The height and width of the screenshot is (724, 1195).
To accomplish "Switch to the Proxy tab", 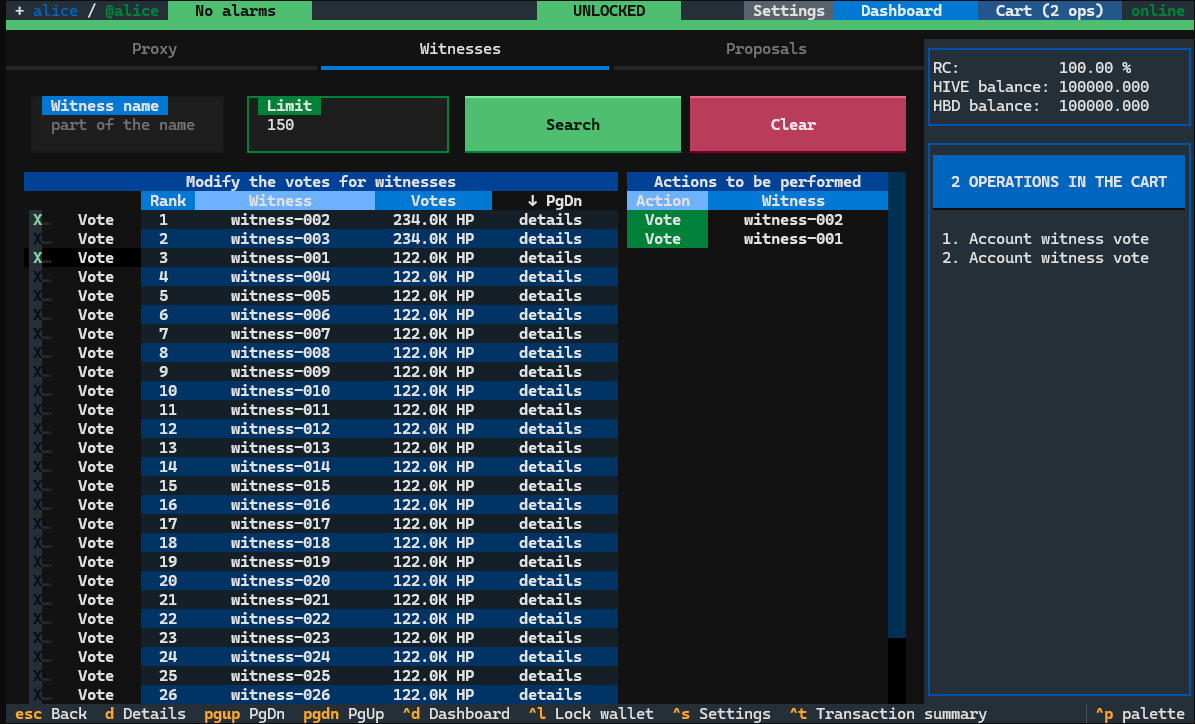I will (154, 49).
